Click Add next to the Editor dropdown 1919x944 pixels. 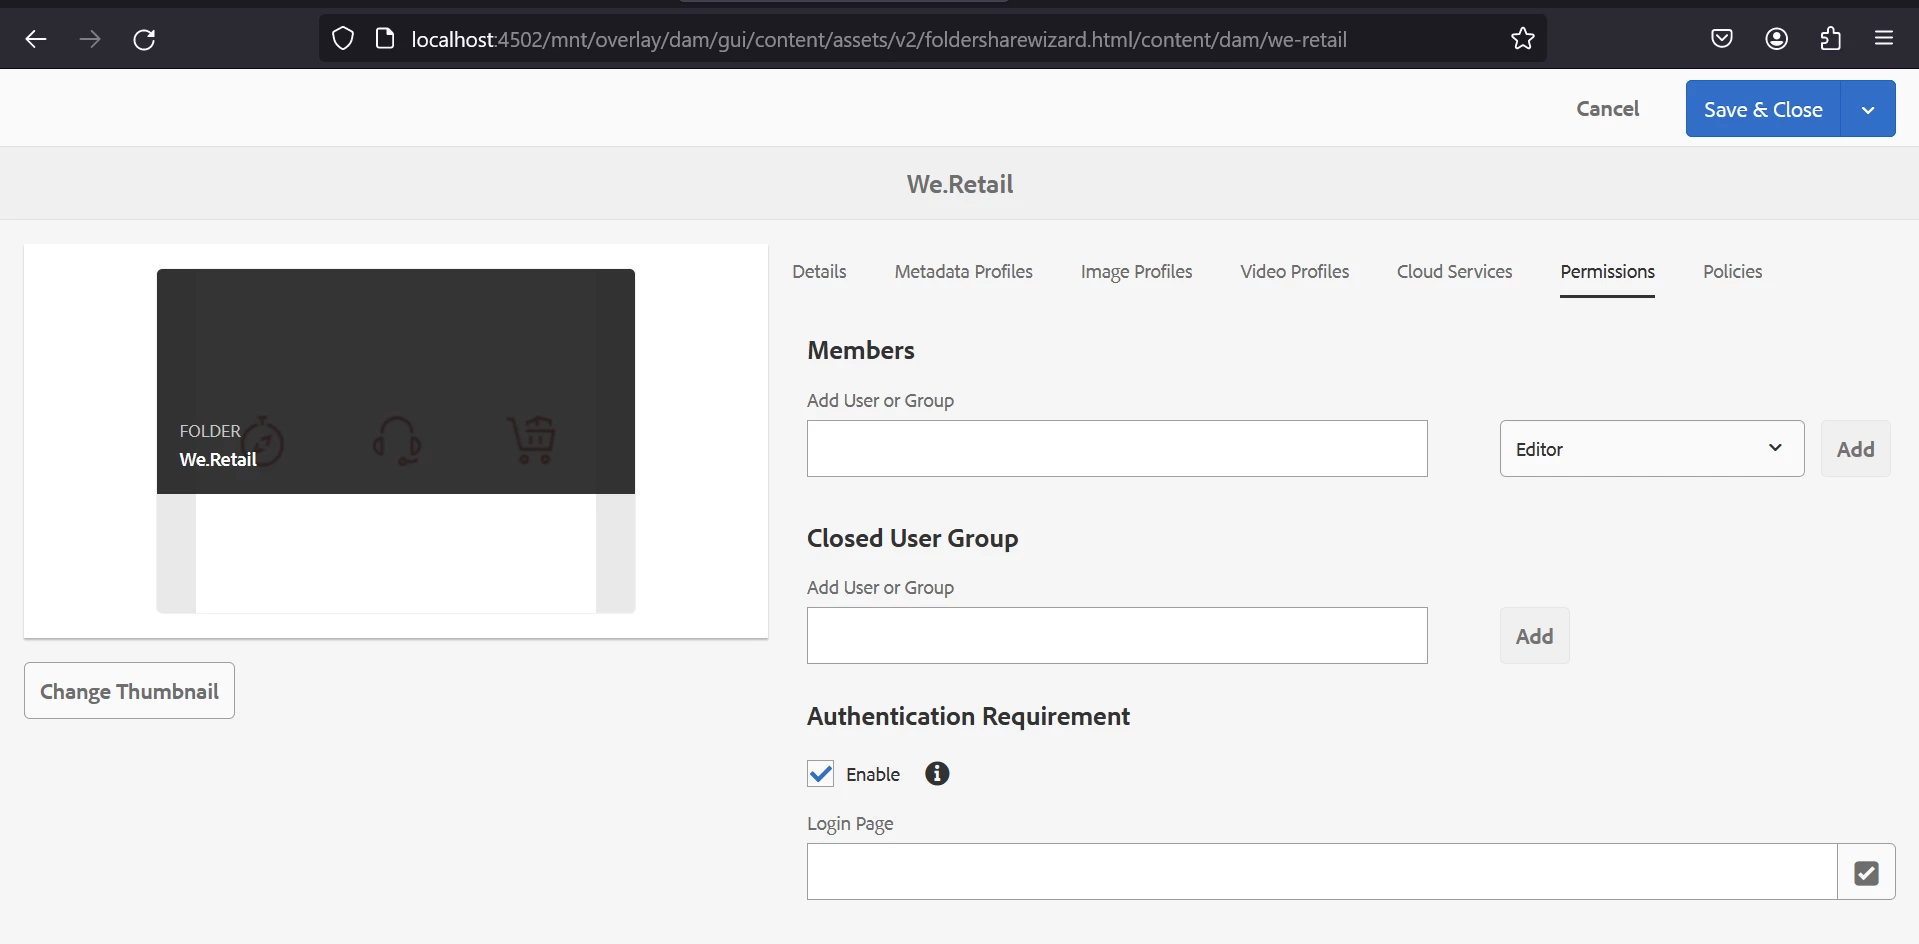point(1855,449)
